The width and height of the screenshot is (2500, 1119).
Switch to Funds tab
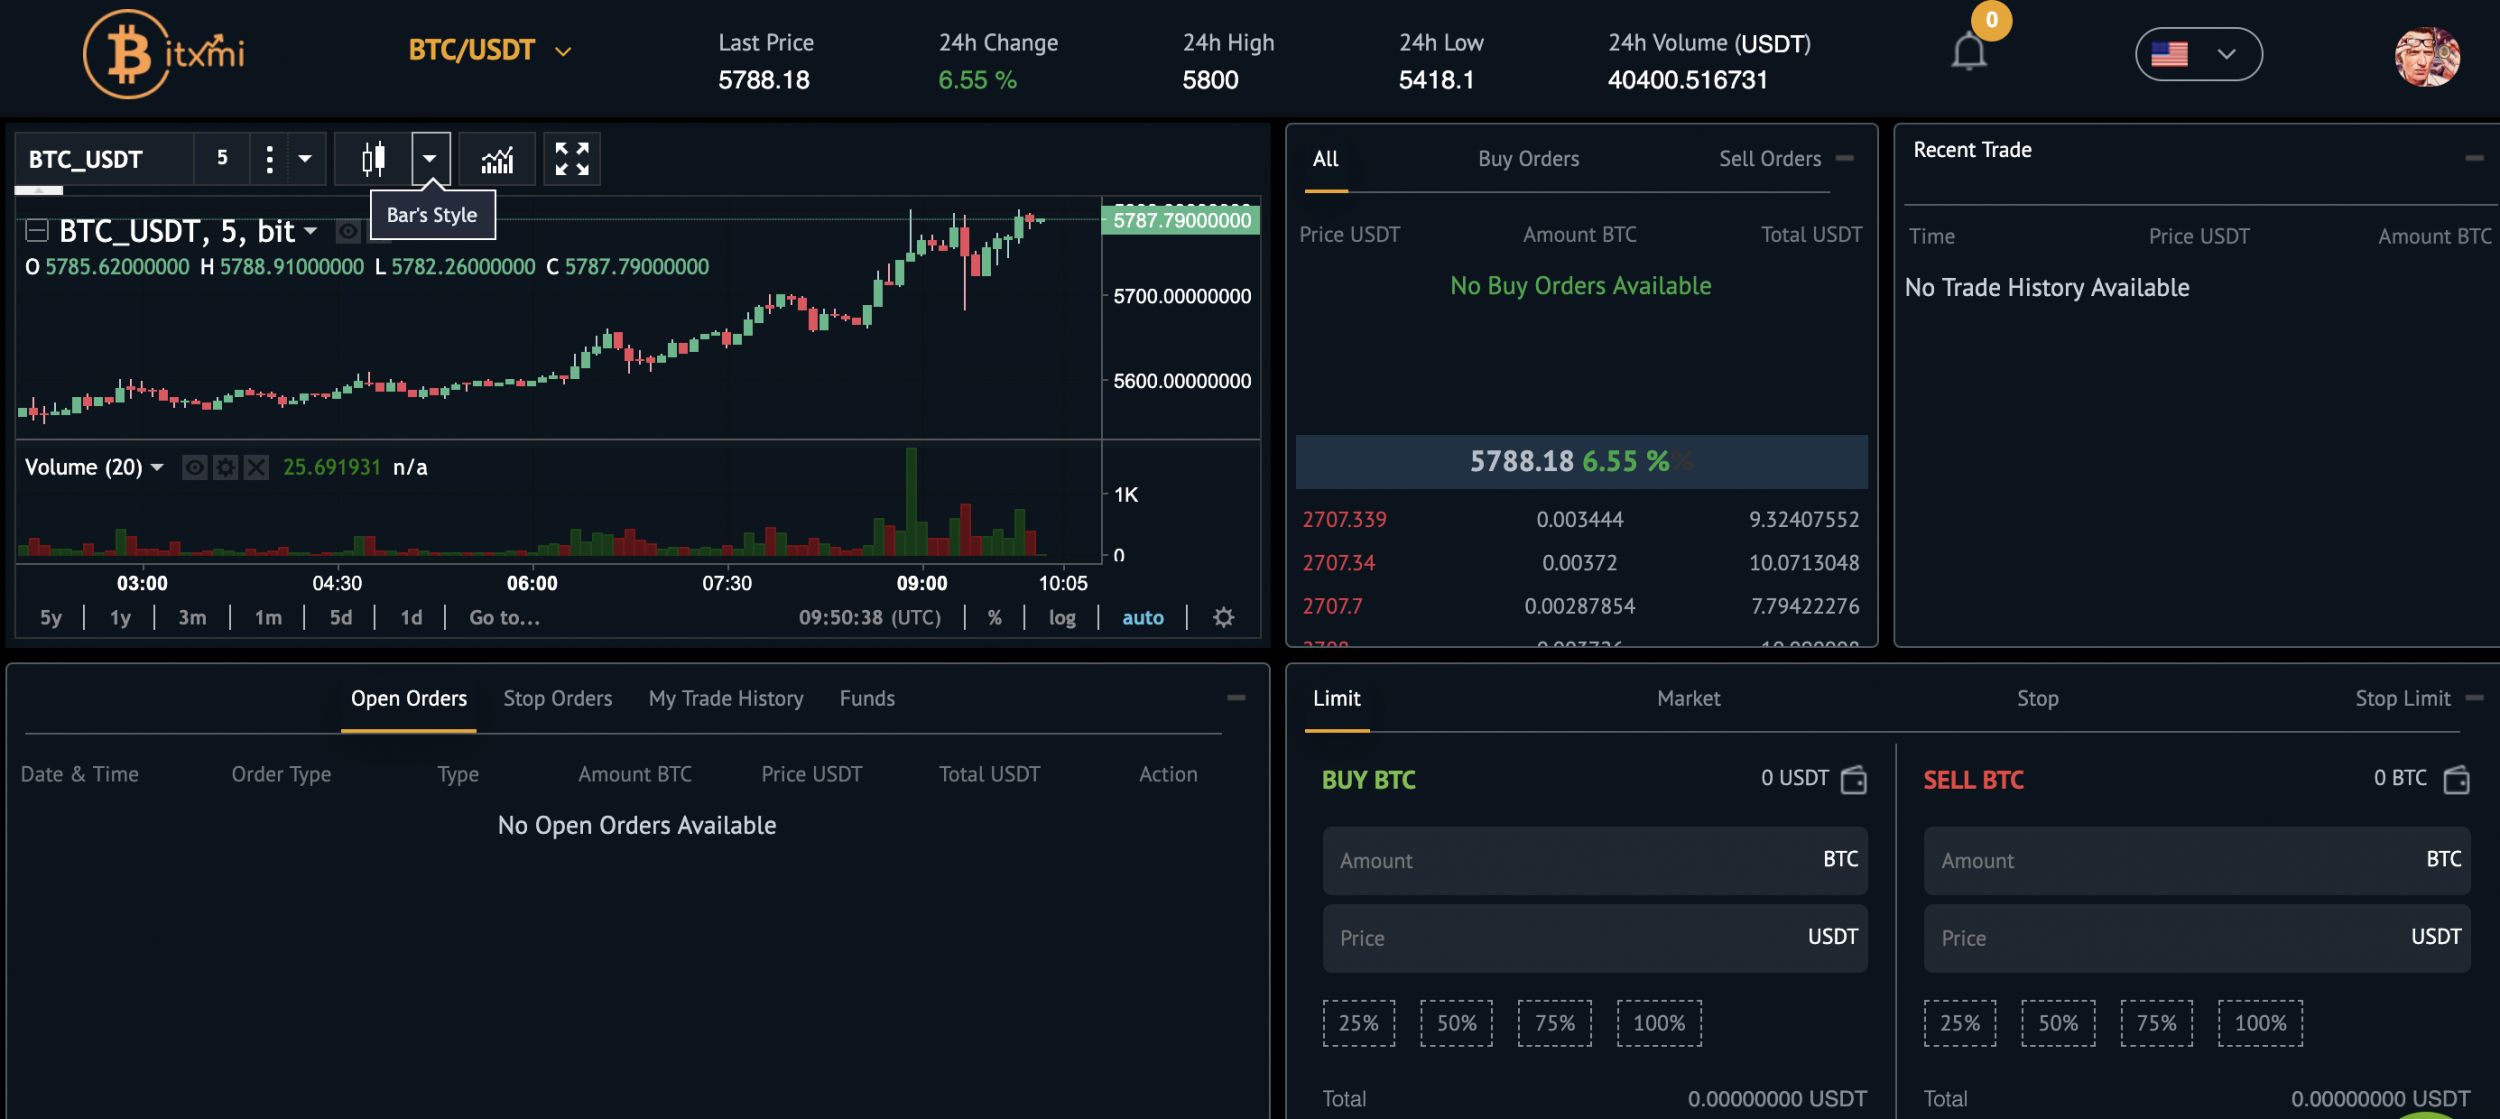867,699
